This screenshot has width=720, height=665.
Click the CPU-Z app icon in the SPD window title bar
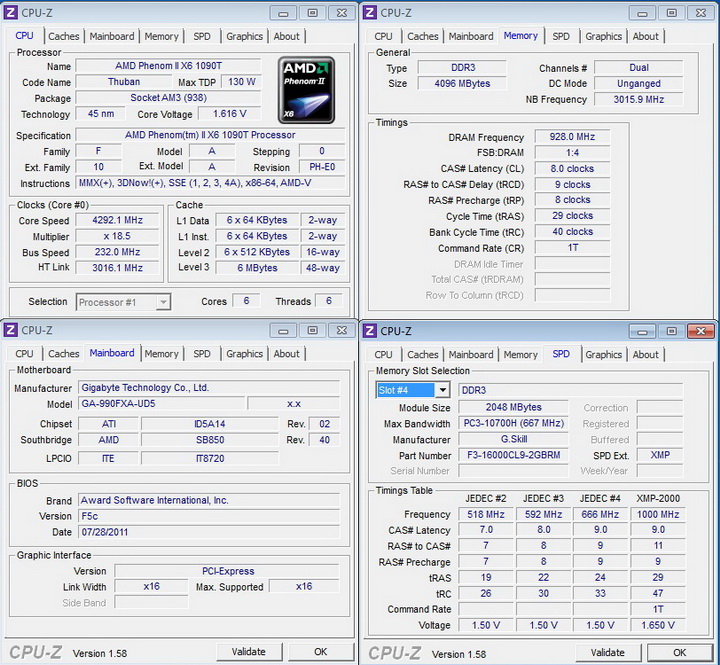[370, 331]
